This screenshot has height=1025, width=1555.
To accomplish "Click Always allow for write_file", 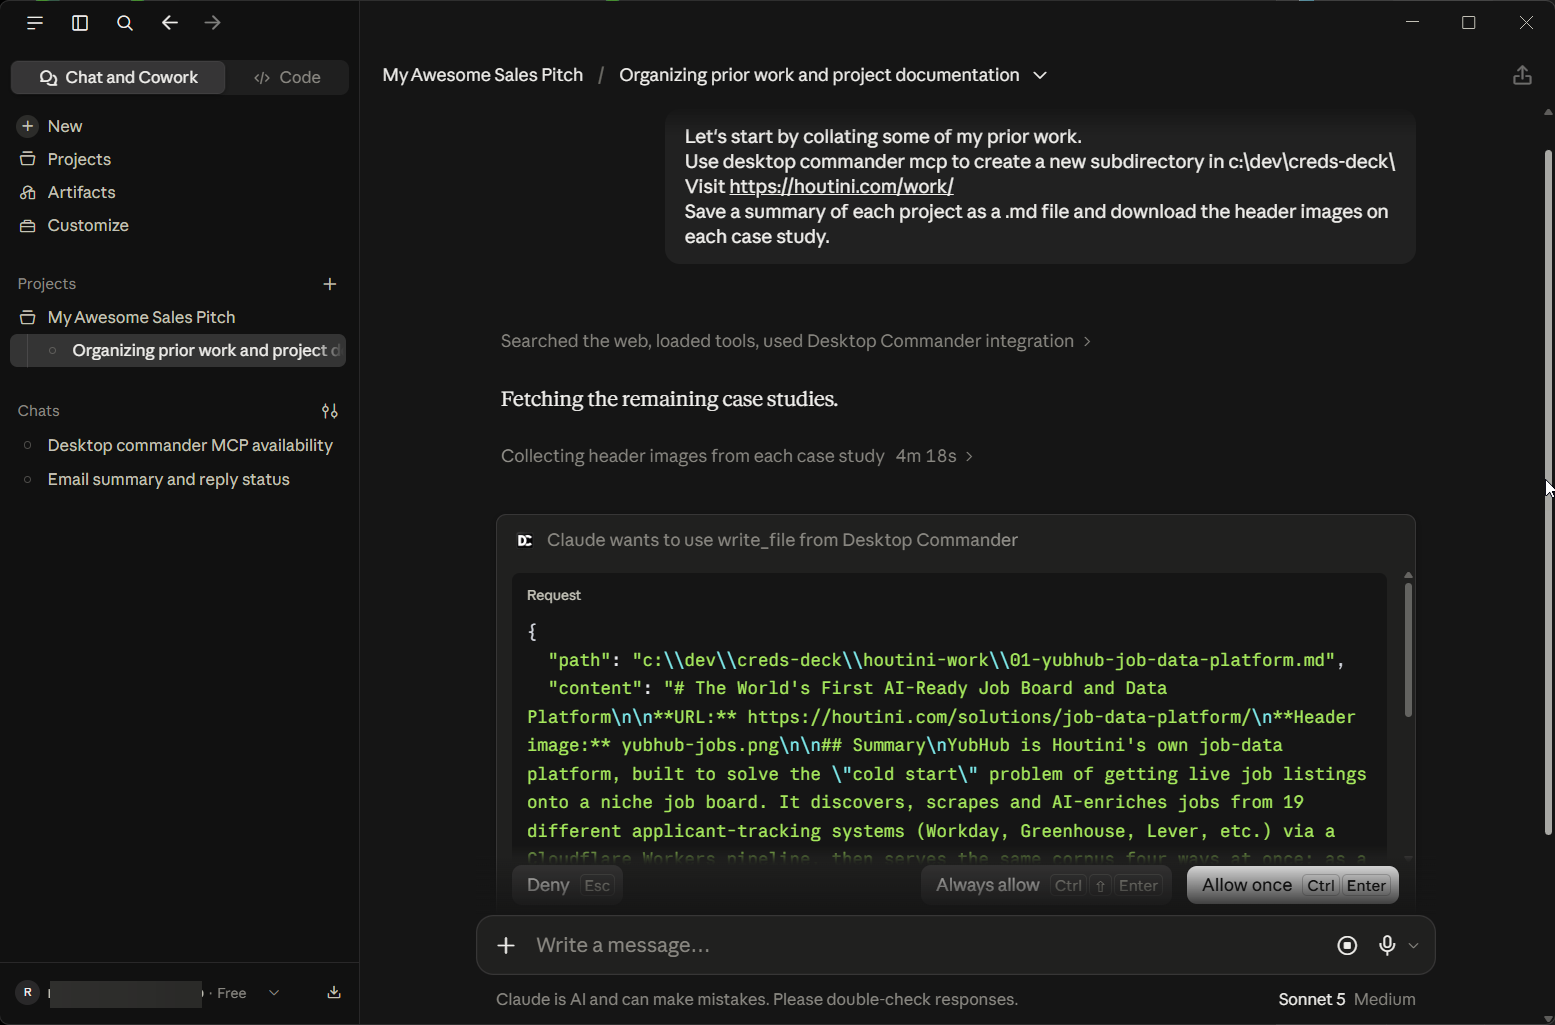I will [x=1046, y=885].
